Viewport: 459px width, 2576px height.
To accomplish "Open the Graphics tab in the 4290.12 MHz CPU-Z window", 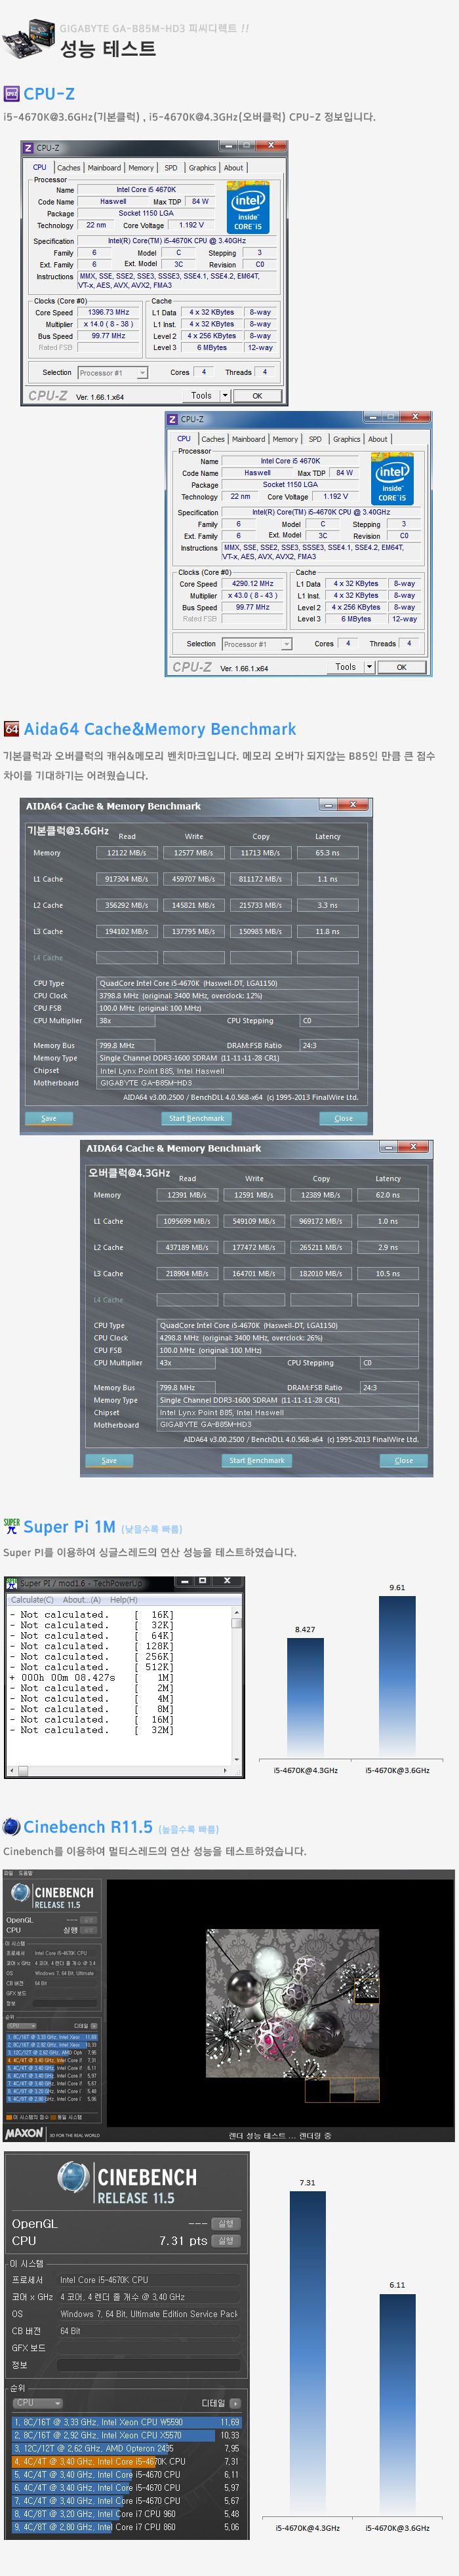I will 346,439.
